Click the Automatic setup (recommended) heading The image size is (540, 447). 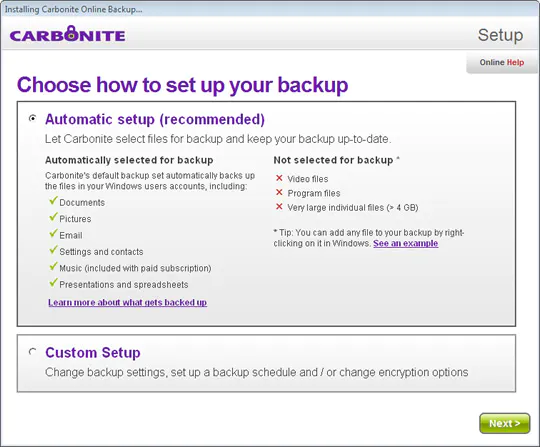point(155,119)
